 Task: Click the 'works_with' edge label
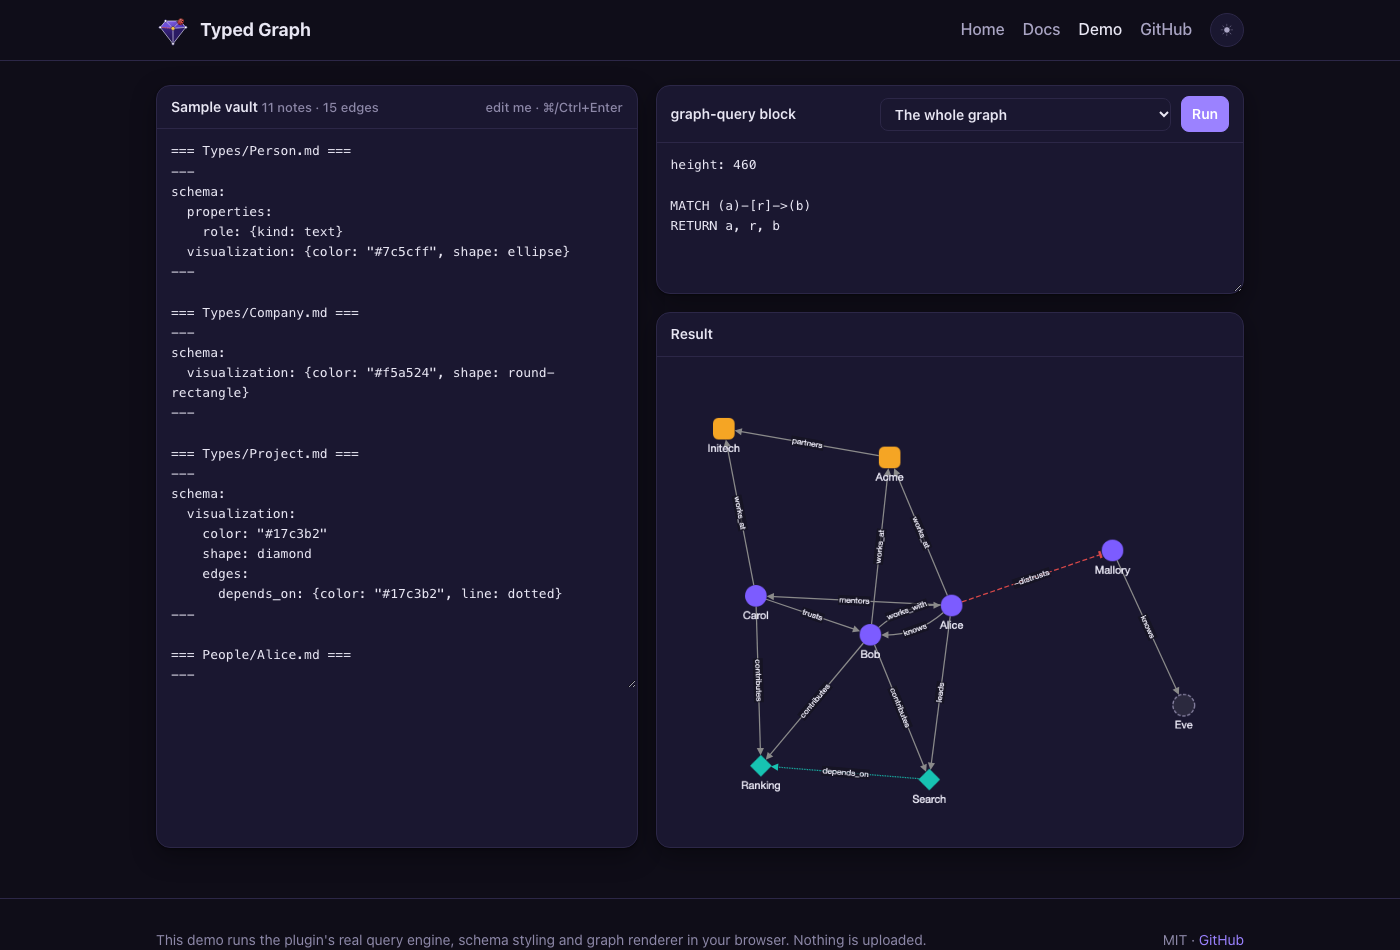[x=907, y=610]
